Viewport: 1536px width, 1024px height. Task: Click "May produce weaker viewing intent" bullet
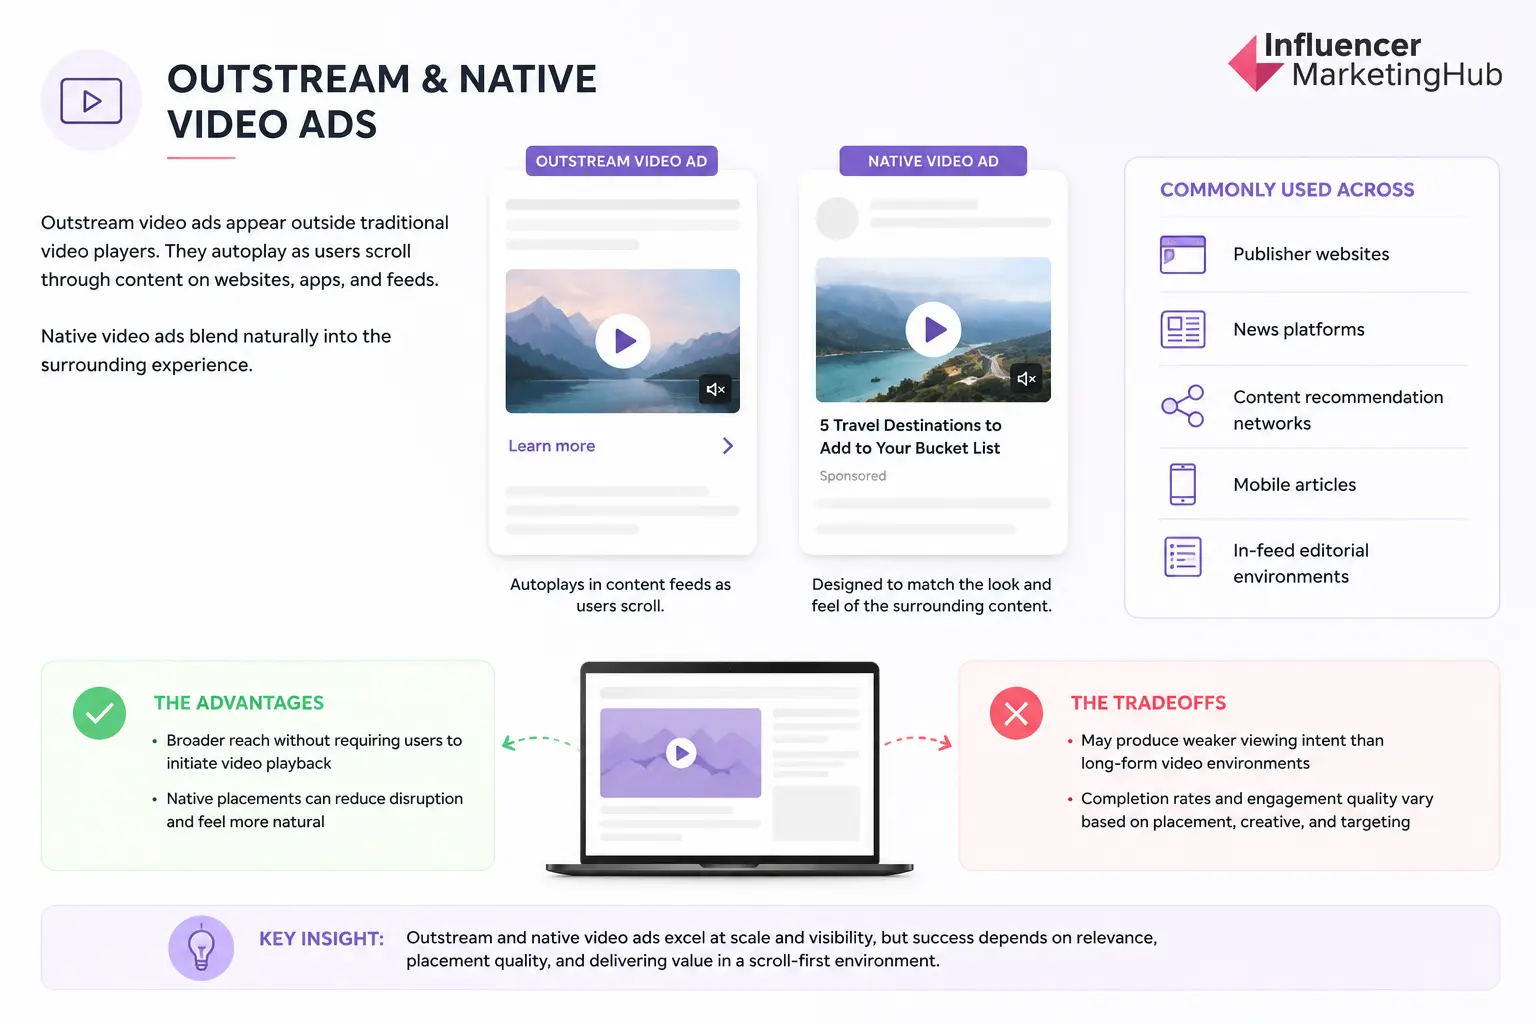coord(1232,752)
